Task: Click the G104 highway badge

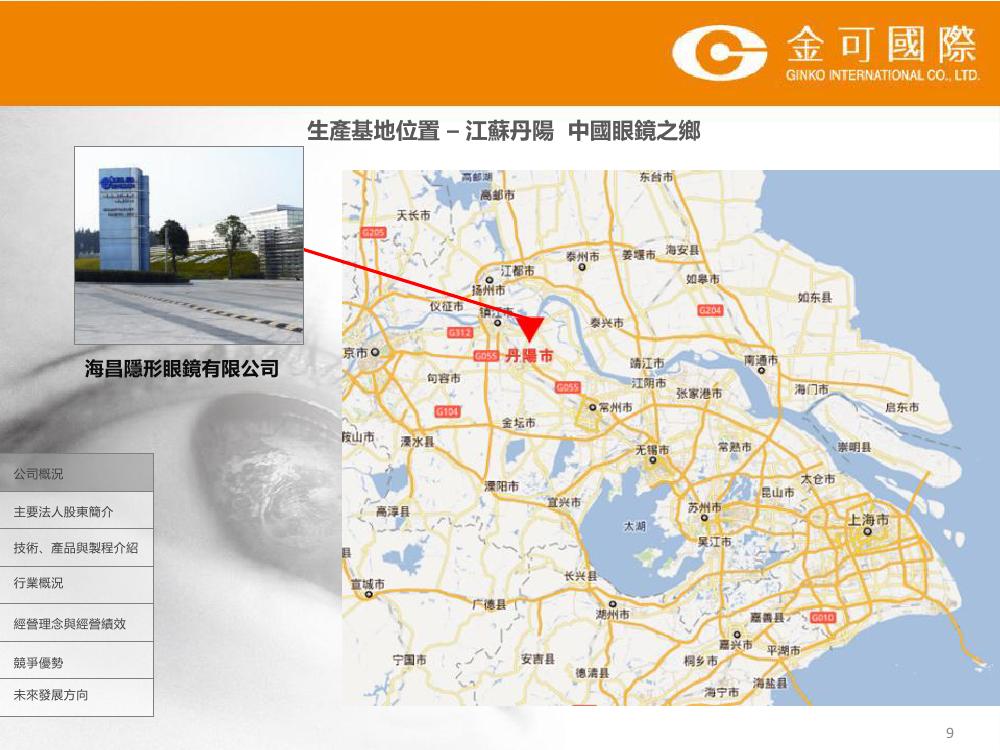Action: [447, 411]
